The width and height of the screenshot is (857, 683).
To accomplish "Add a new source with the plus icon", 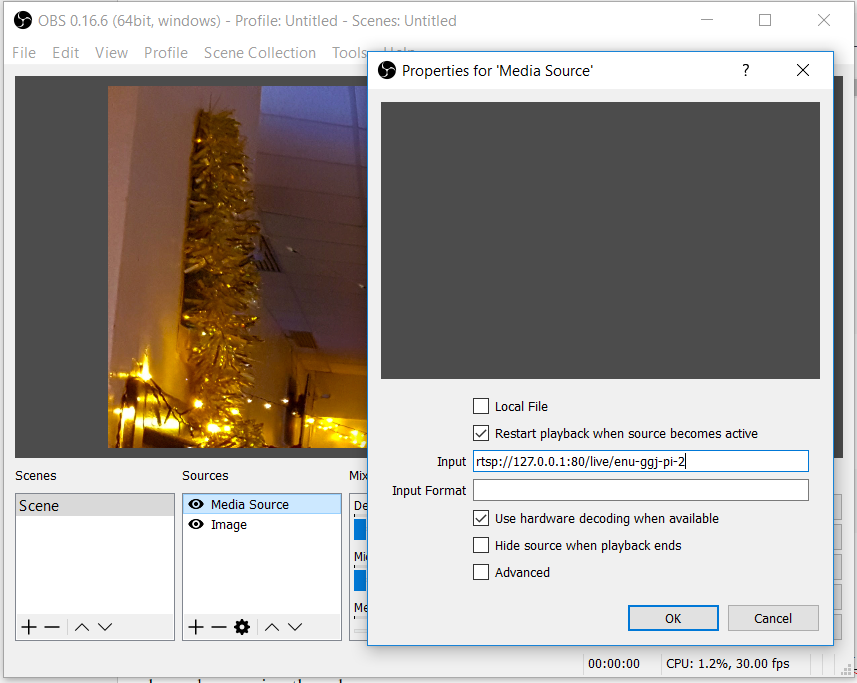I will pos(195,627).
